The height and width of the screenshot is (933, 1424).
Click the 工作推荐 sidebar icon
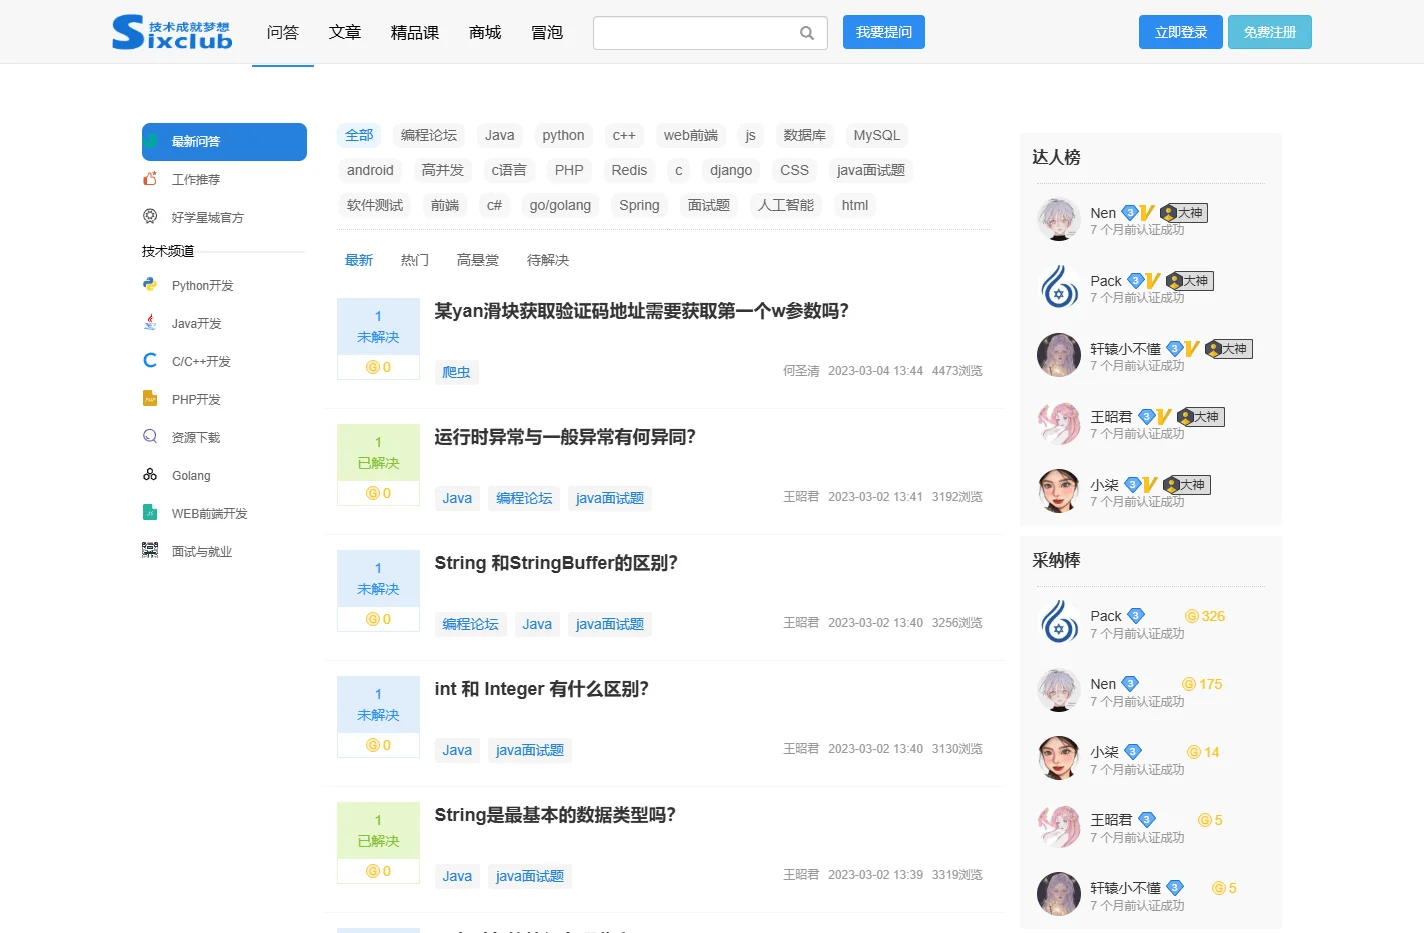pos(150,179)
